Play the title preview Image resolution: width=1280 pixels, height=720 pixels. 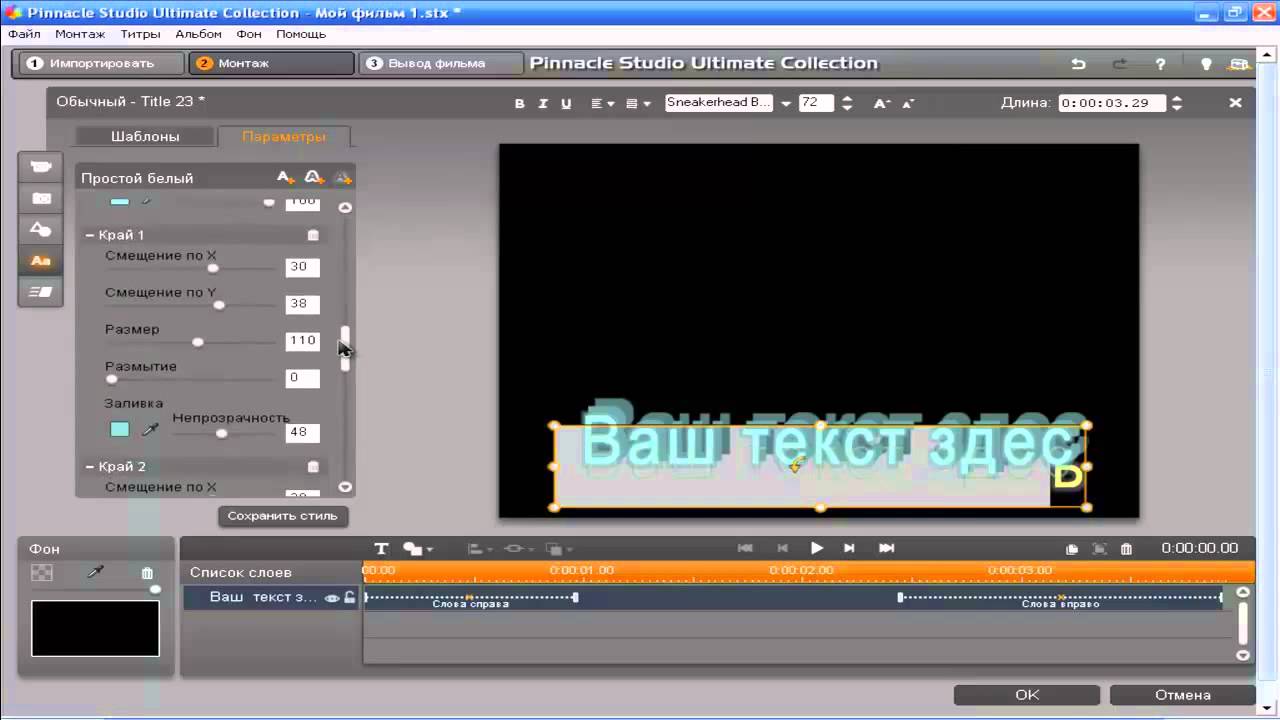point(816,548)
